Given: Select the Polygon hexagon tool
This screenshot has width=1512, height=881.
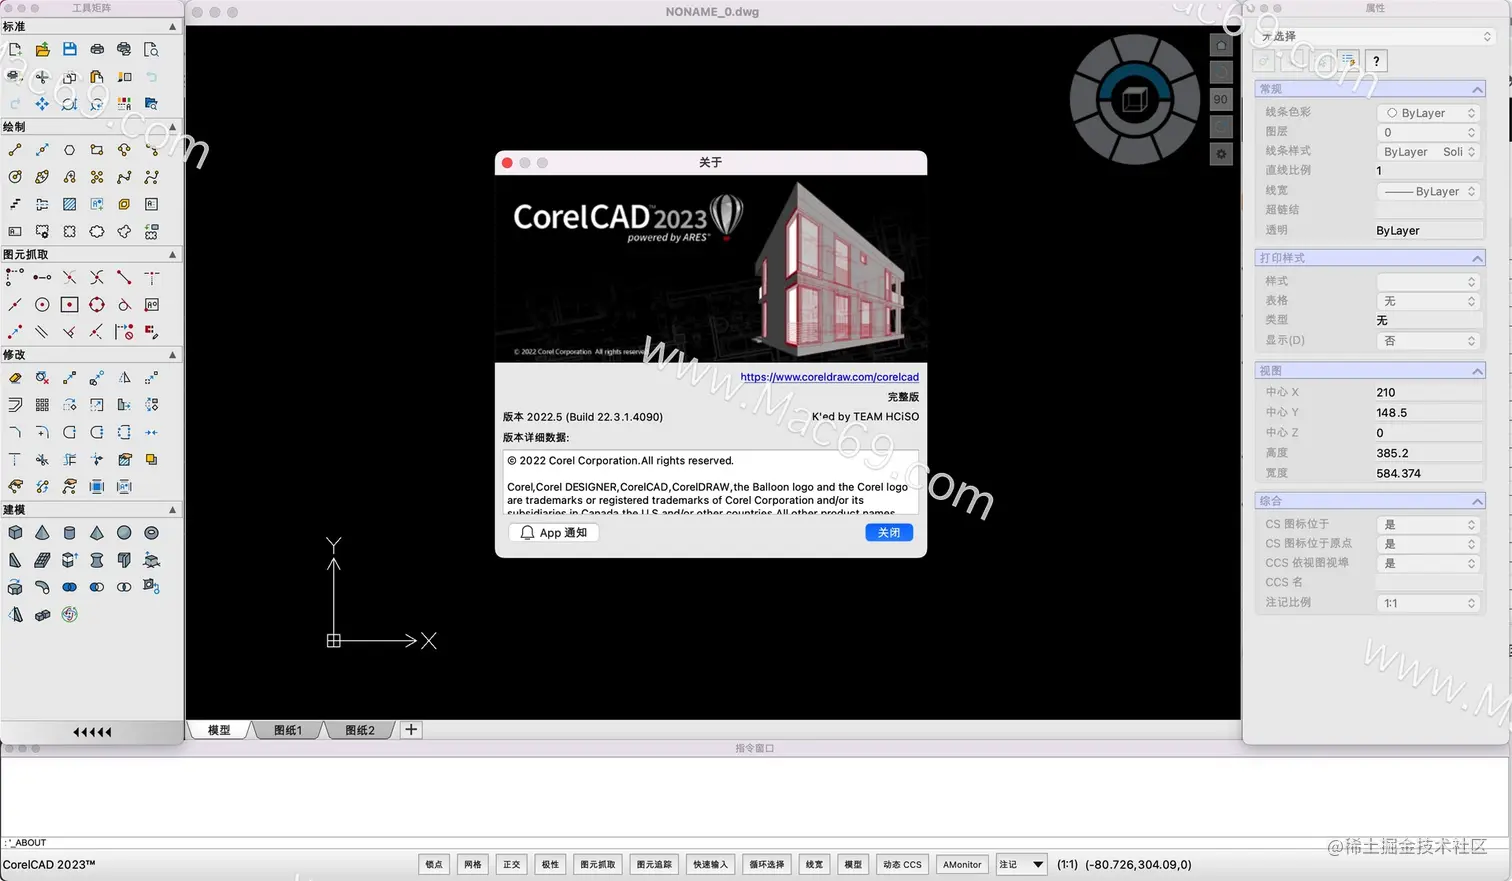Looking at the screenshot, I should (x=69, y=150).
